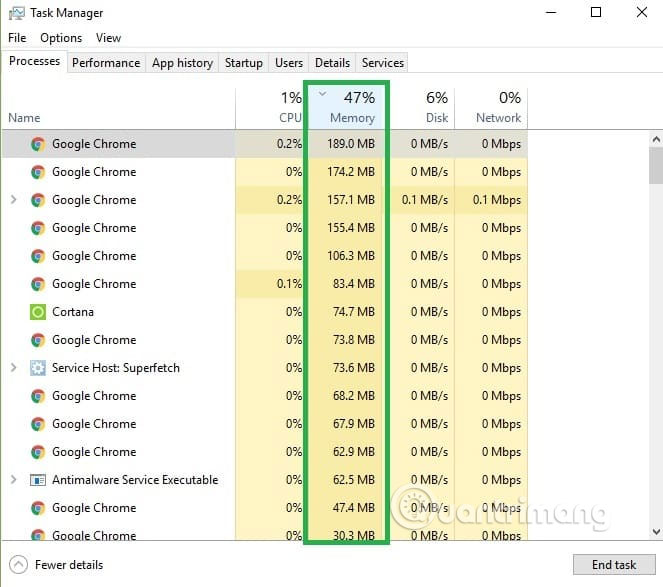The width and height of the screenshot is (663, 587).
Task: Click the scrollbar down arrow
Action: (x=656, y=532)
